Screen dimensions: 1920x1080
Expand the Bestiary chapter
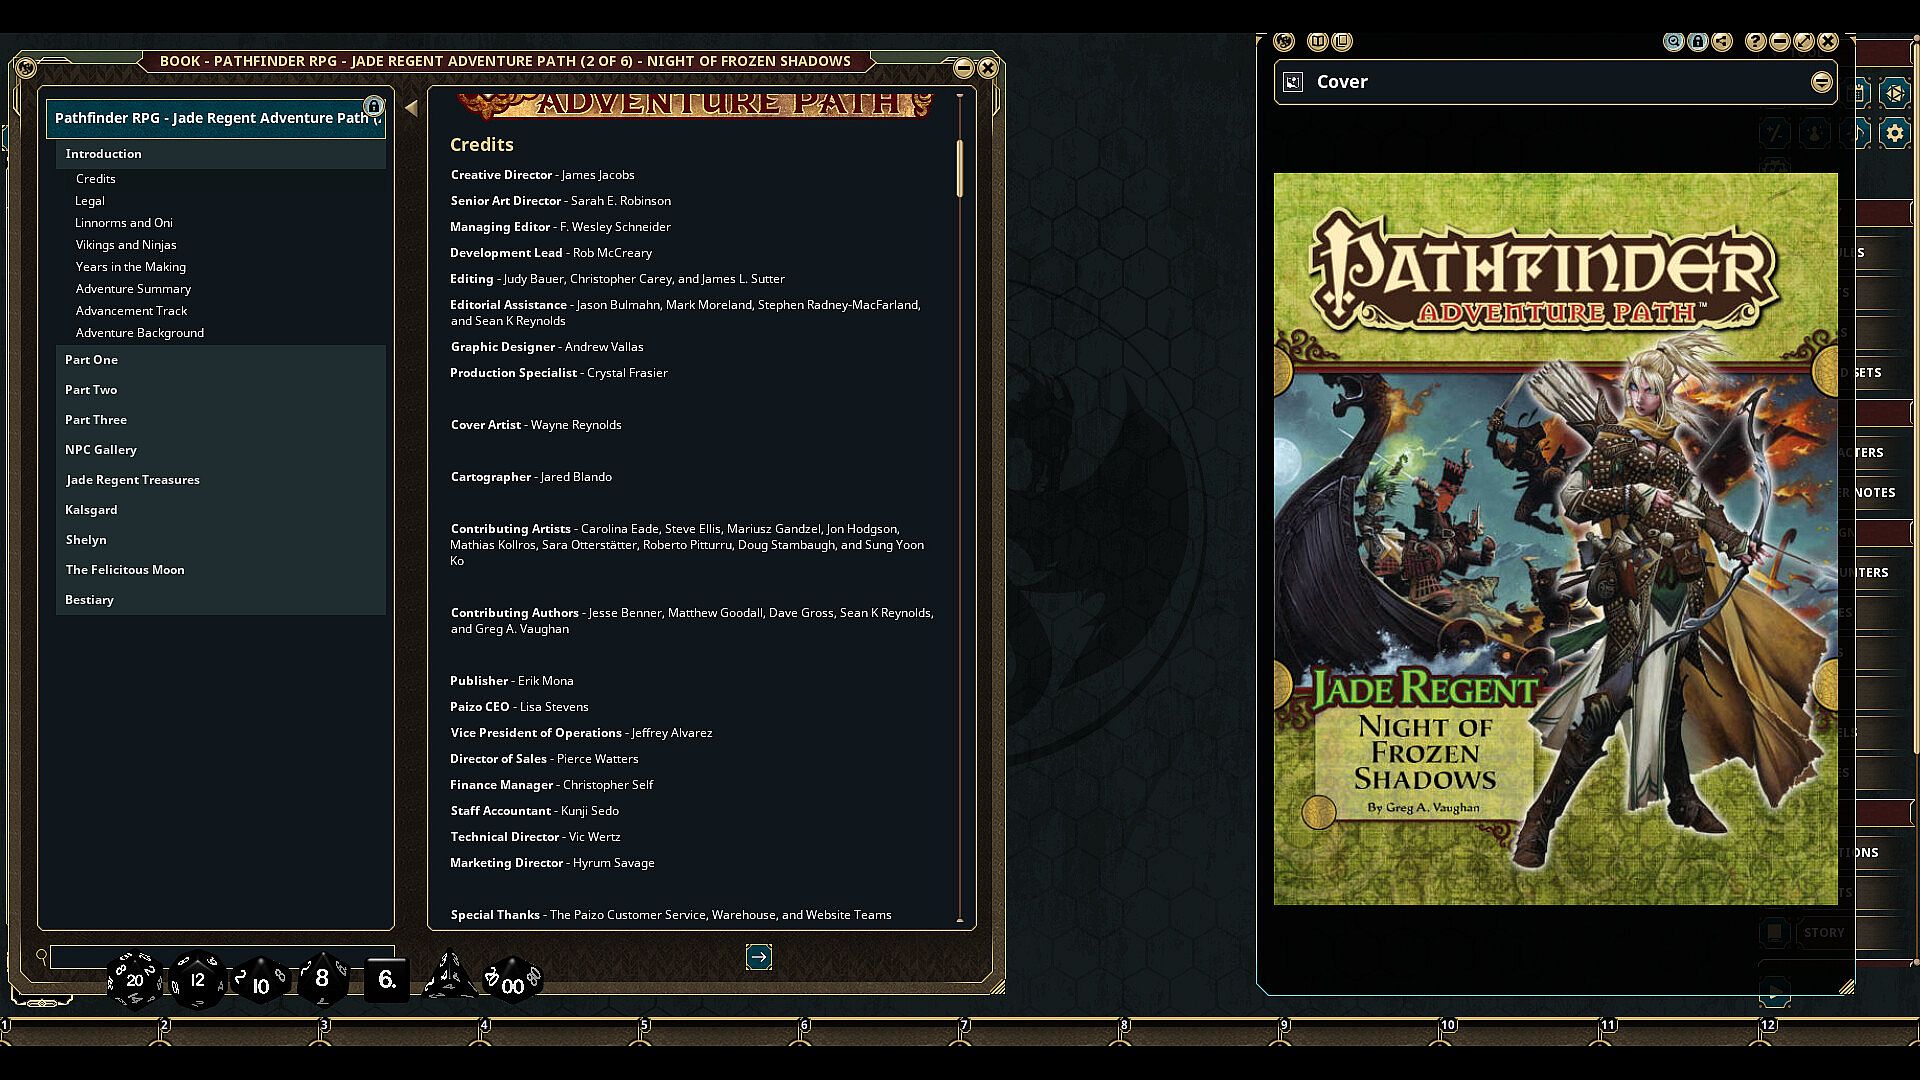tap(90, 600)
